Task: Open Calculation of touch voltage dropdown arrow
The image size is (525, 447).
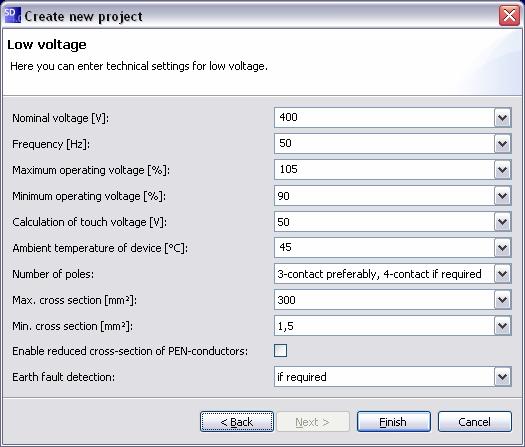Action: pyautogui.click(x=503, y=222)
